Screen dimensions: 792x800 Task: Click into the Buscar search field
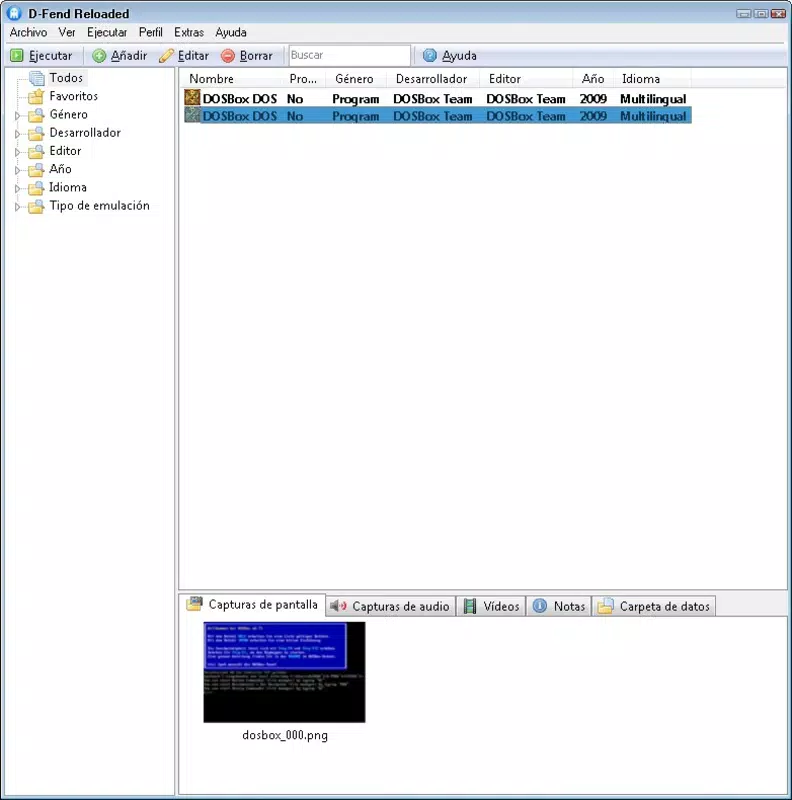pyautogui.click(x=350, y=55)
